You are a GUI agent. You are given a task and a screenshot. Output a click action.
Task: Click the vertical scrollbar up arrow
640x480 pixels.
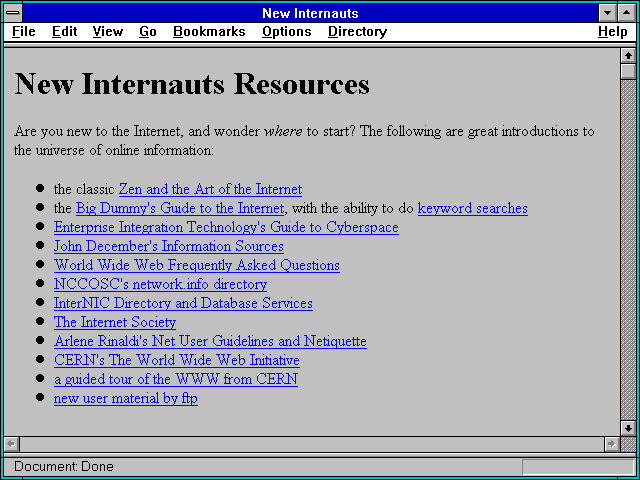click(628, 56)
